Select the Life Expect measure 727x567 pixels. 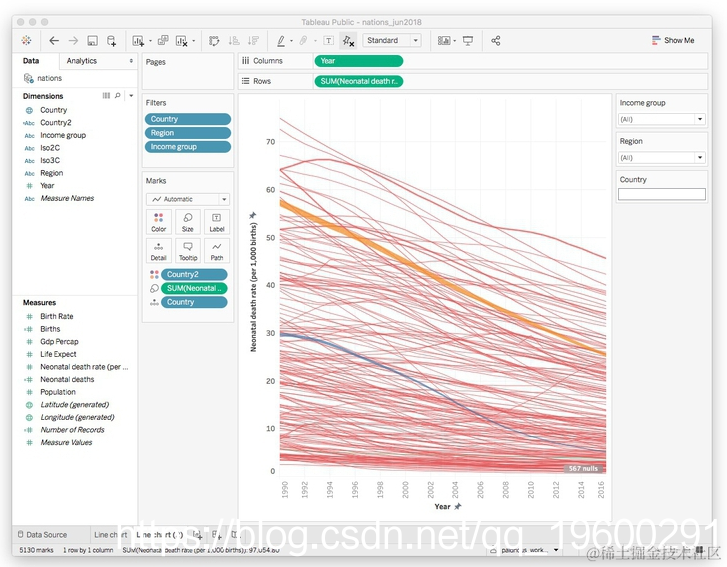pos(58,354)
